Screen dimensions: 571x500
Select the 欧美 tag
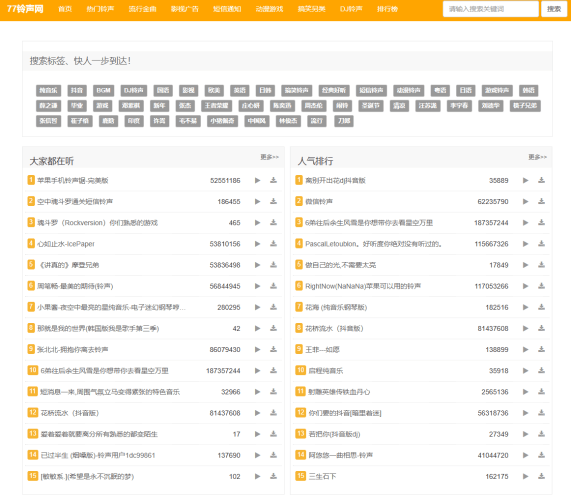point(214,90)
